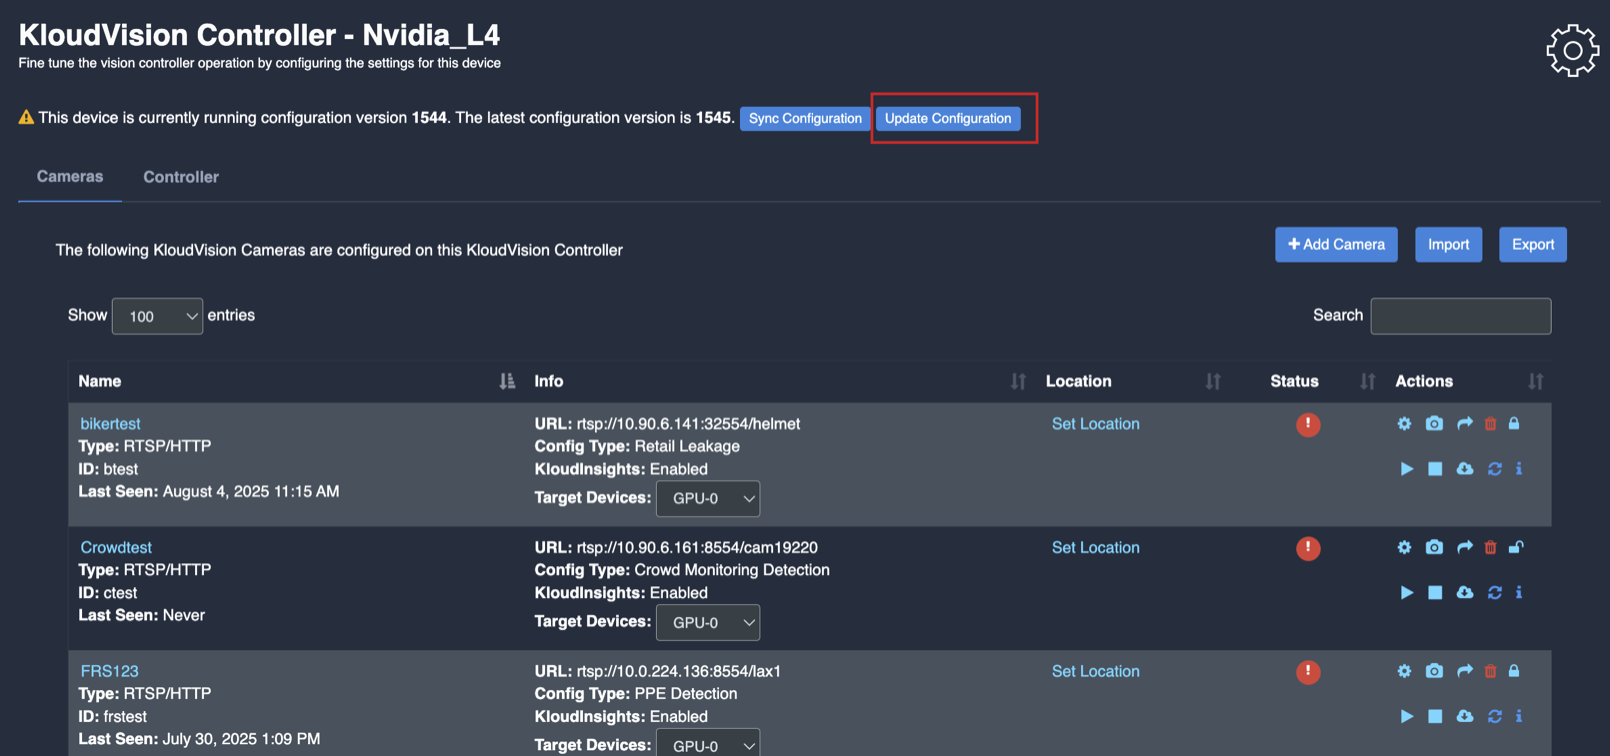Click the Import button
Image resolution: width=1610 pixels, height=756 pixels.
point(1448,245)
